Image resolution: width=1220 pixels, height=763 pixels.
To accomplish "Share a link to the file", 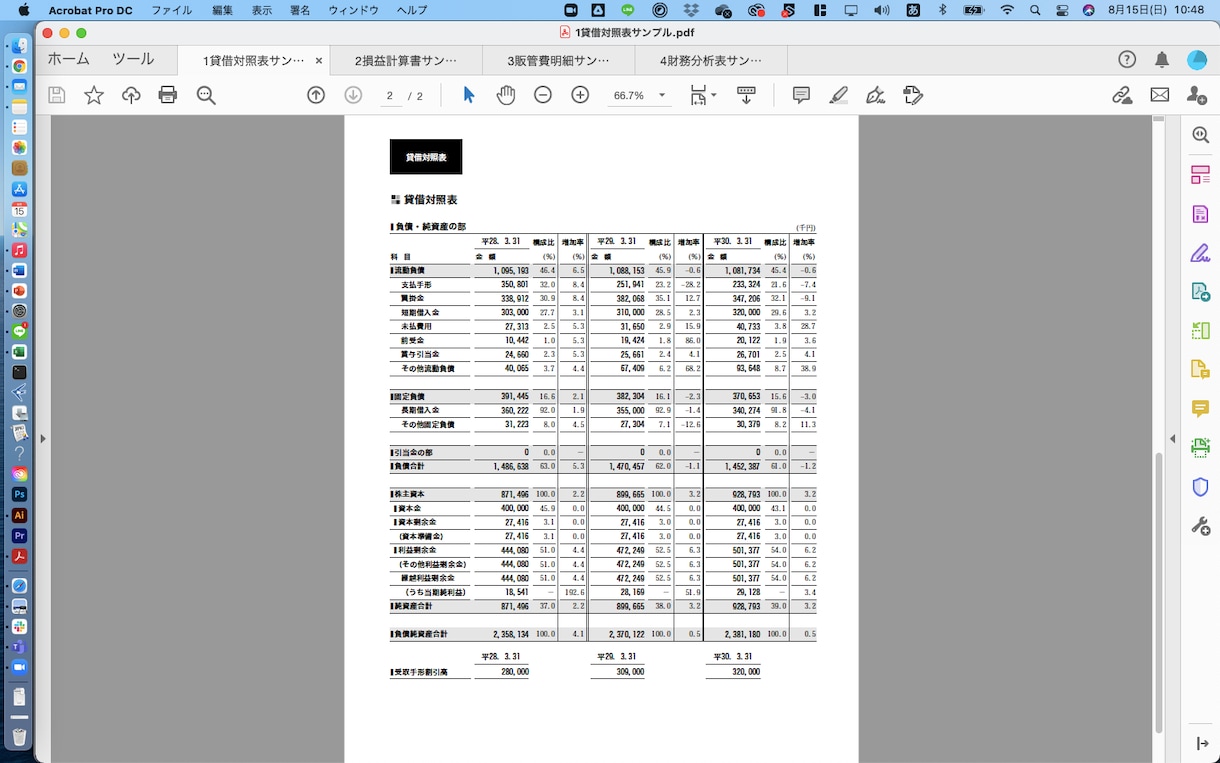I will [1122, 95].
